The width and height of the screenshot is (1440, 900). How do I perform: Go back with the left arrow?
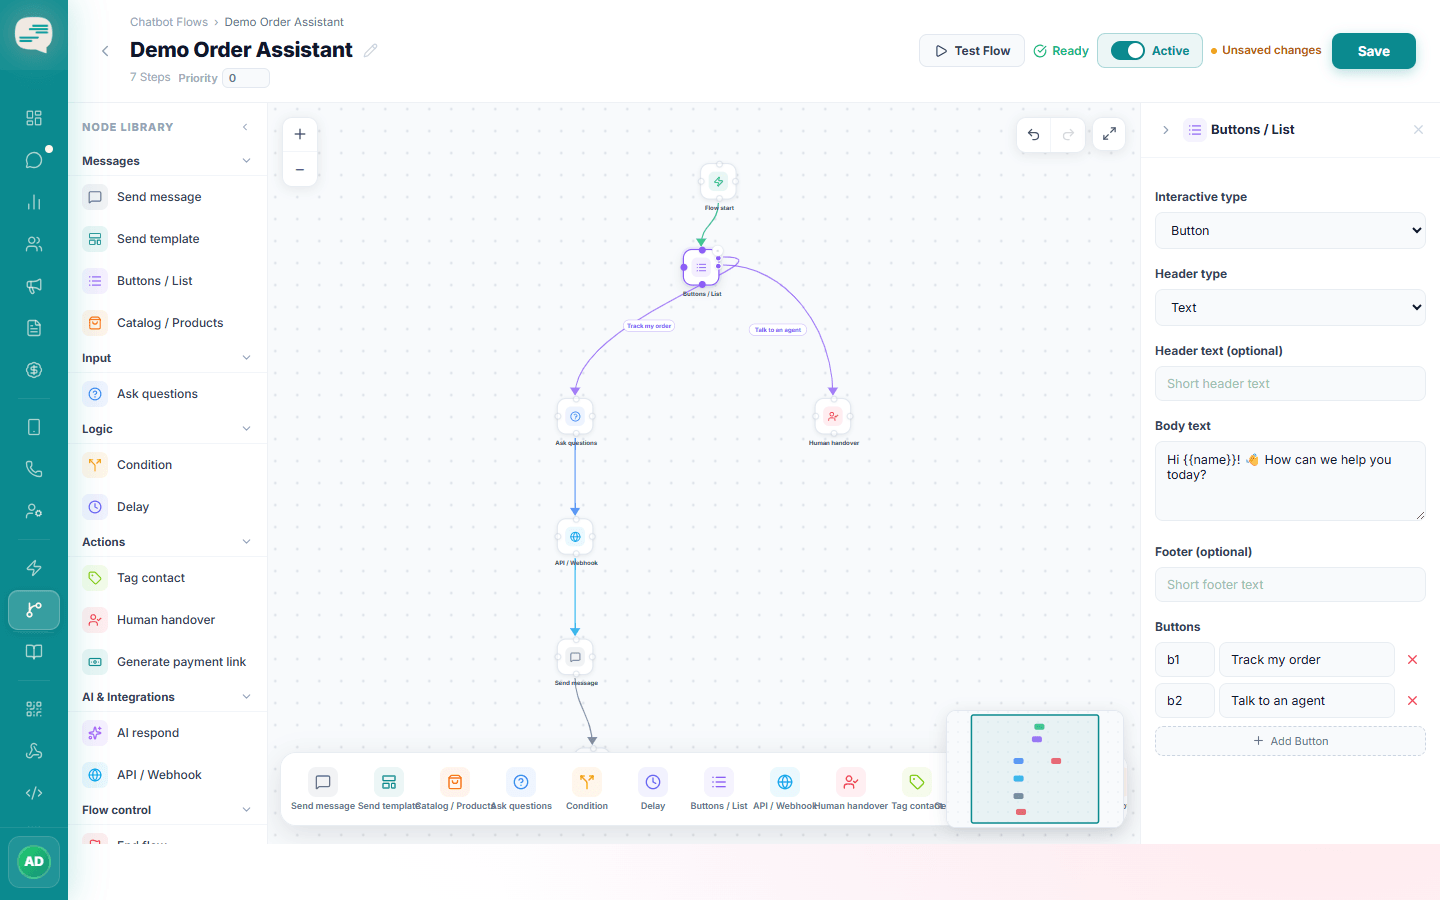(x=105, y=51)
